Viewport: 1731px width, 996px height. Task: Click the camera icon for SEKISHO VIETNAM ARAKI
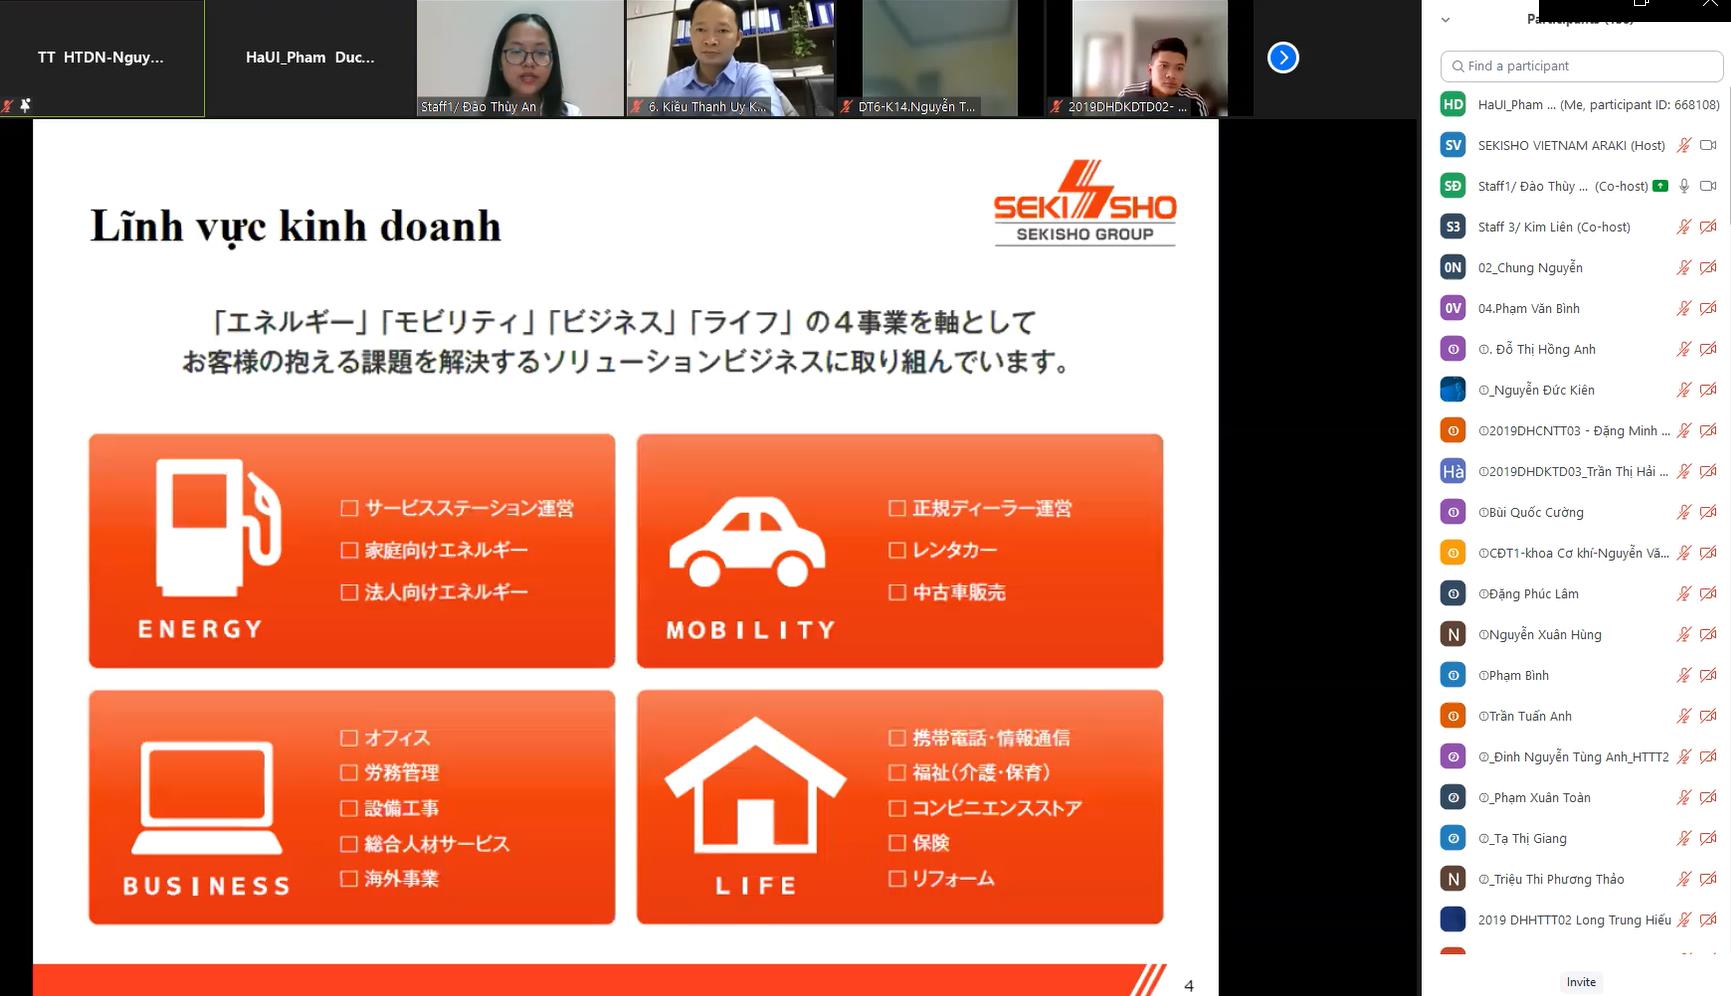1708,145
